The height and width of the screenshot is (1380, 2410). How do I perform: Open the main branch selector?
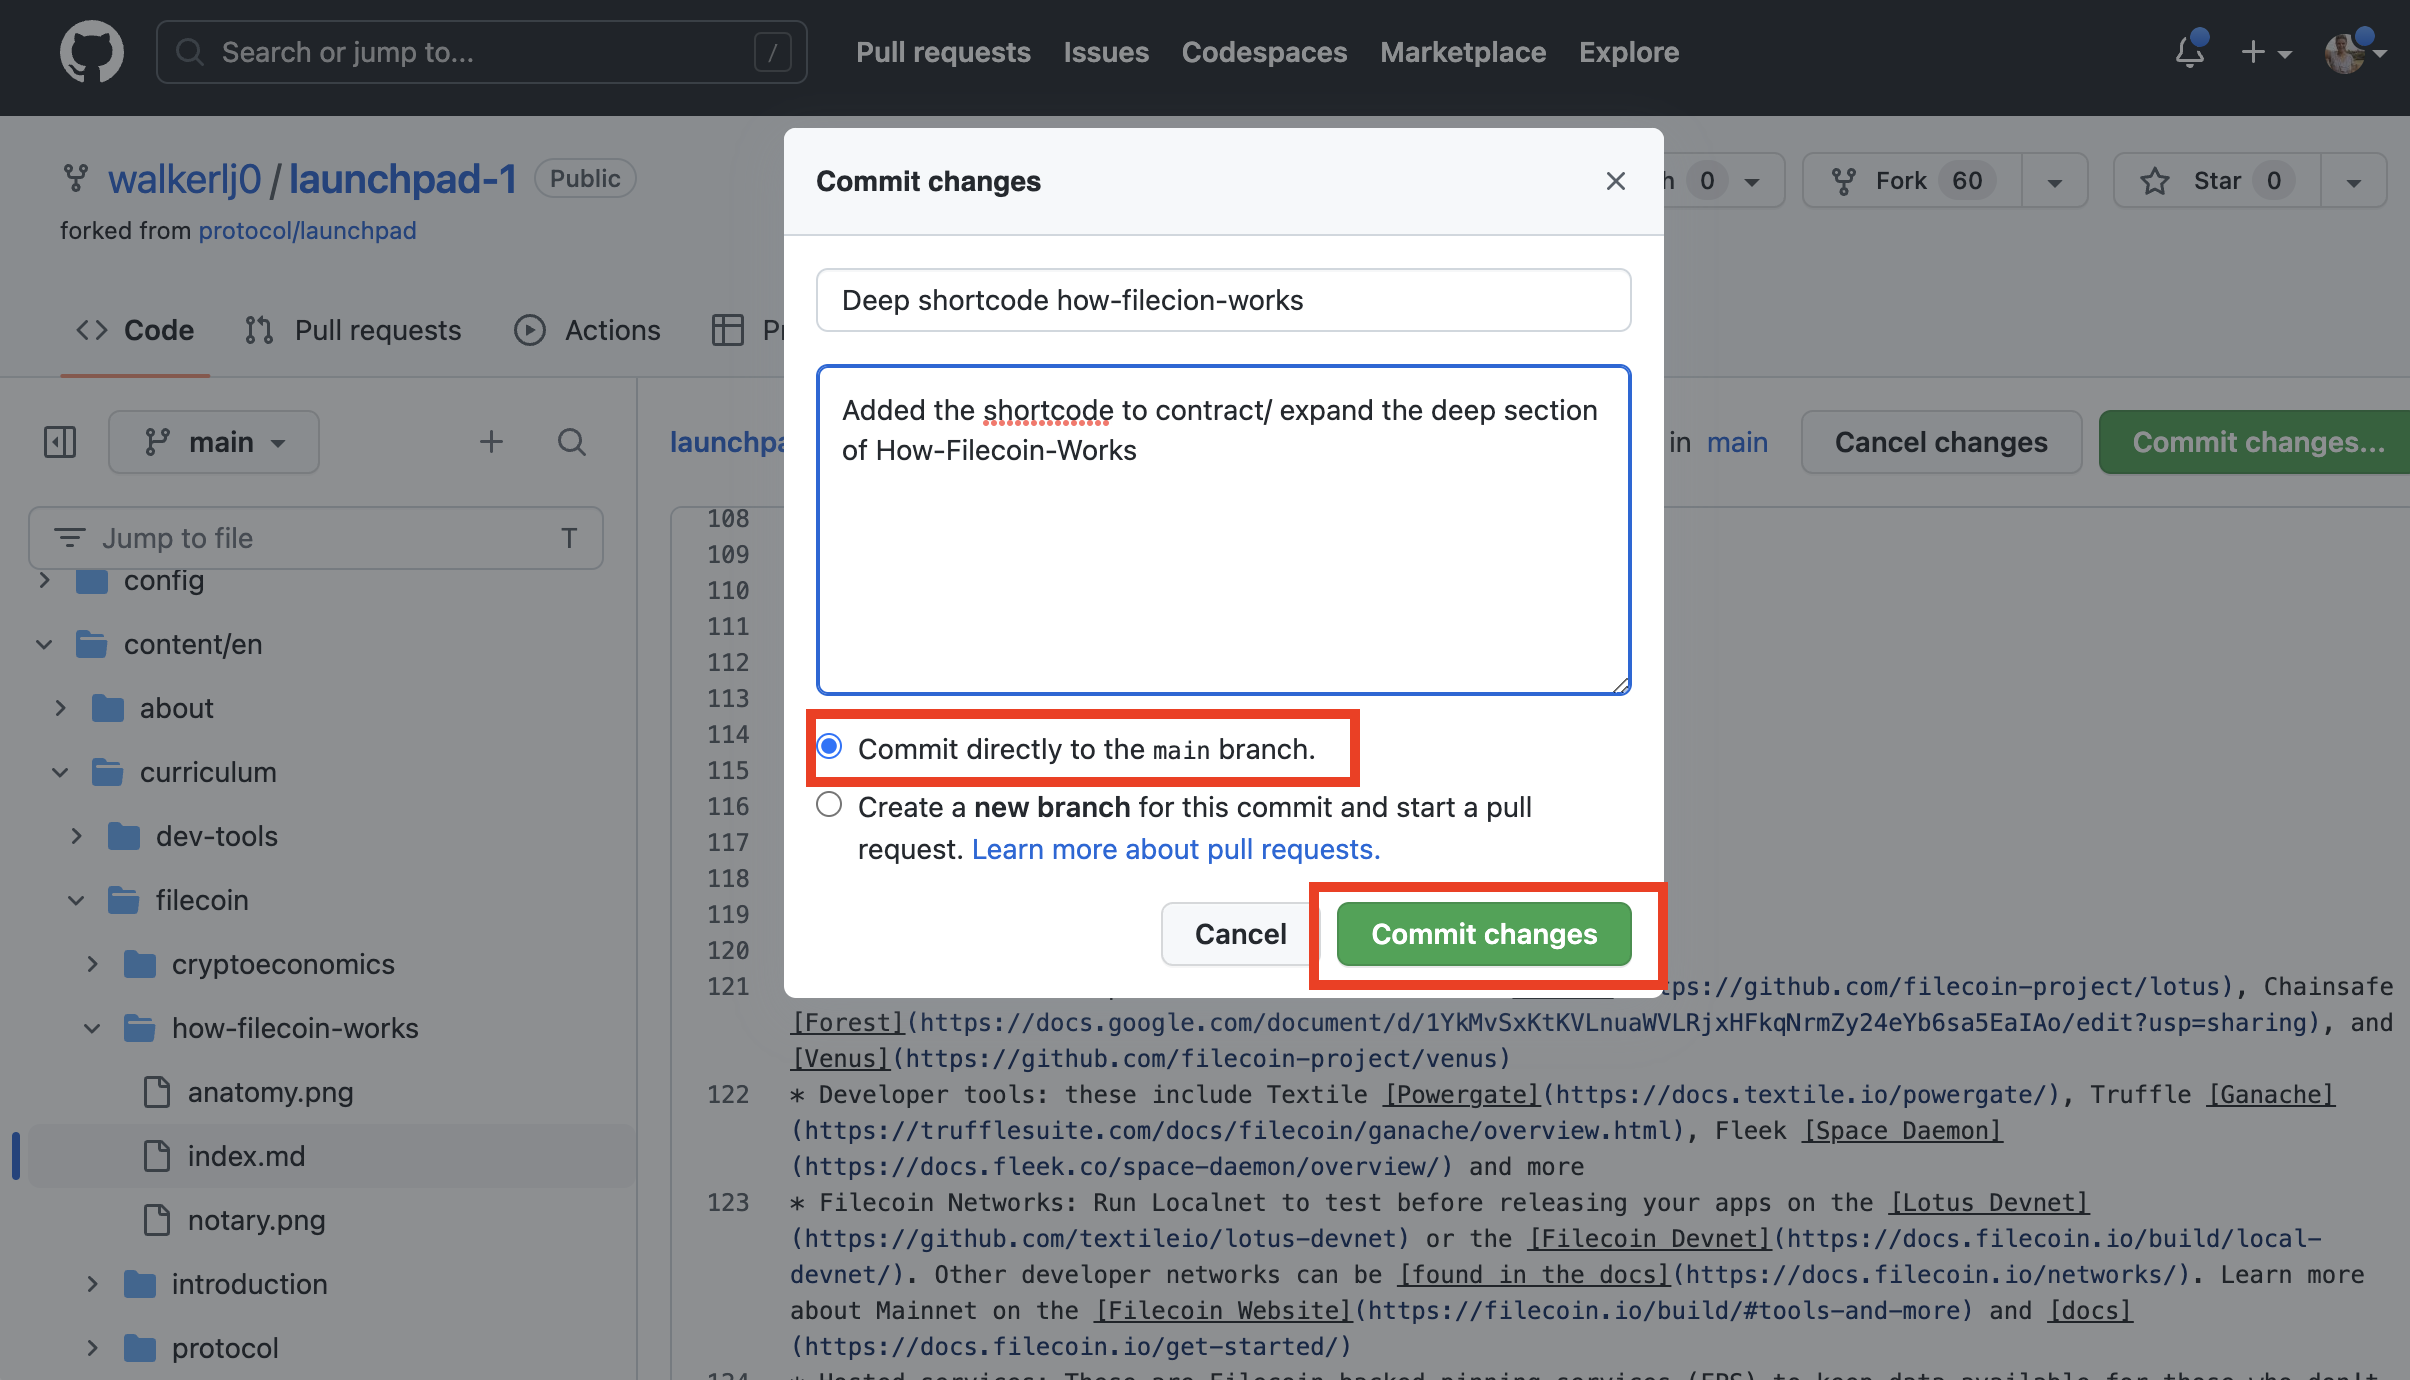point(214,442)
